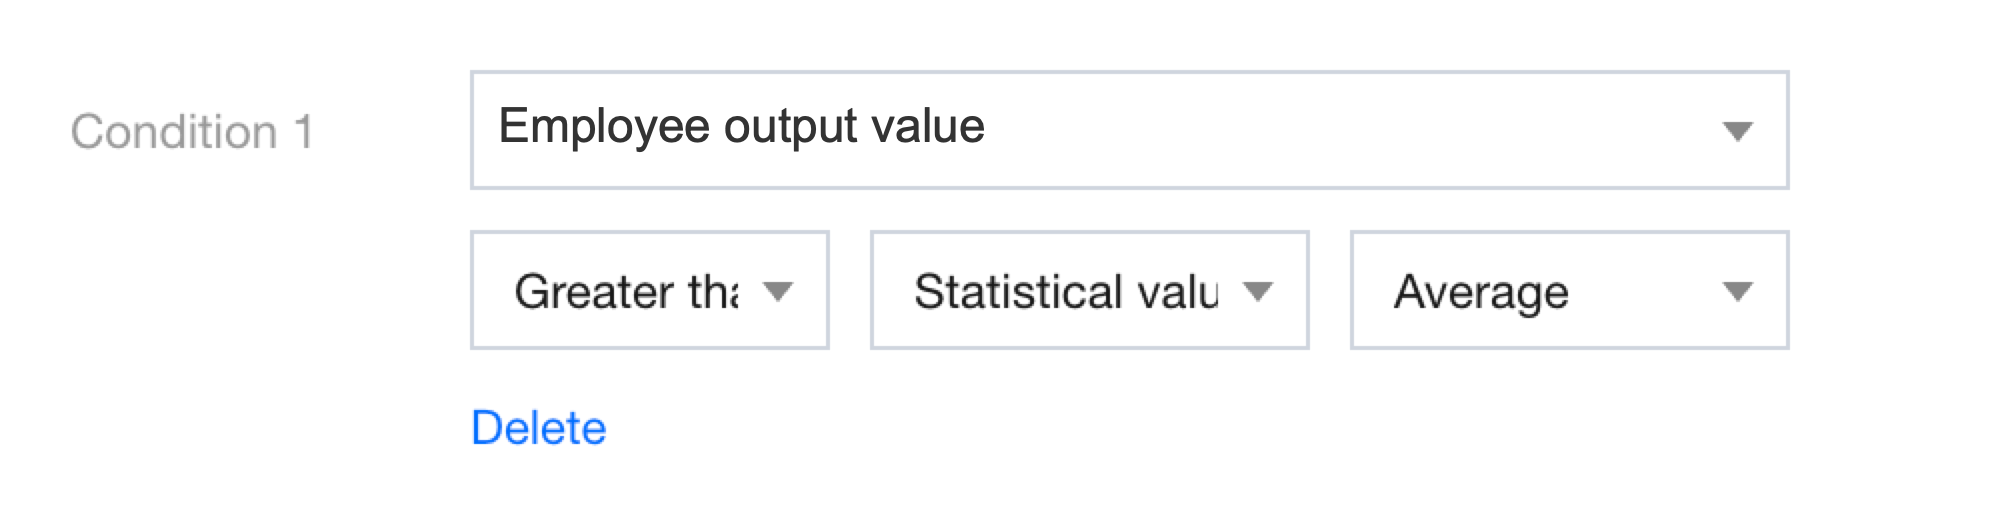This screenshot has width=2008, height=508.
Task: Click the 'Employee output value' text
Action: pyautogui.click(x=741, y=127)
